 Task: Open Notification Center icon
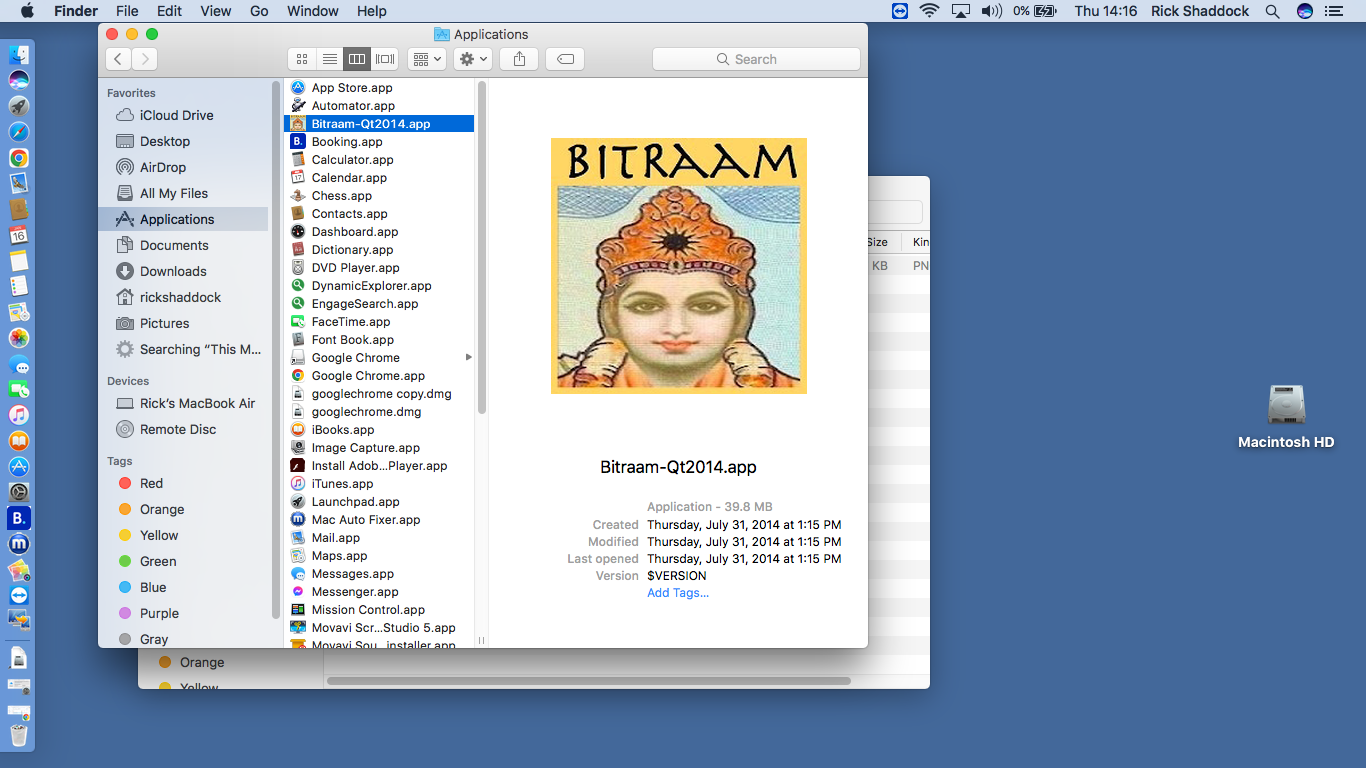(x=1334, y=11)
